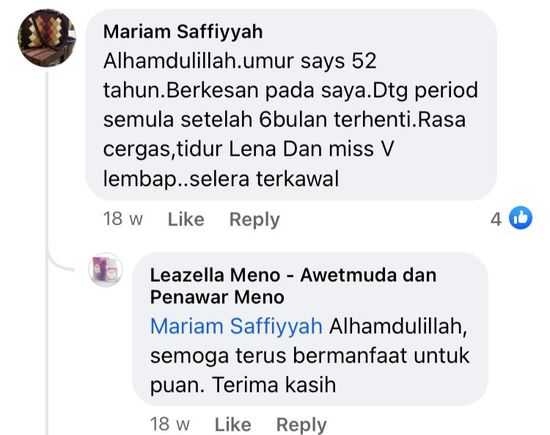Click curved connector leading to Leazella reply
The height and width of the screenshot is (435, 550).
point(60,262)
